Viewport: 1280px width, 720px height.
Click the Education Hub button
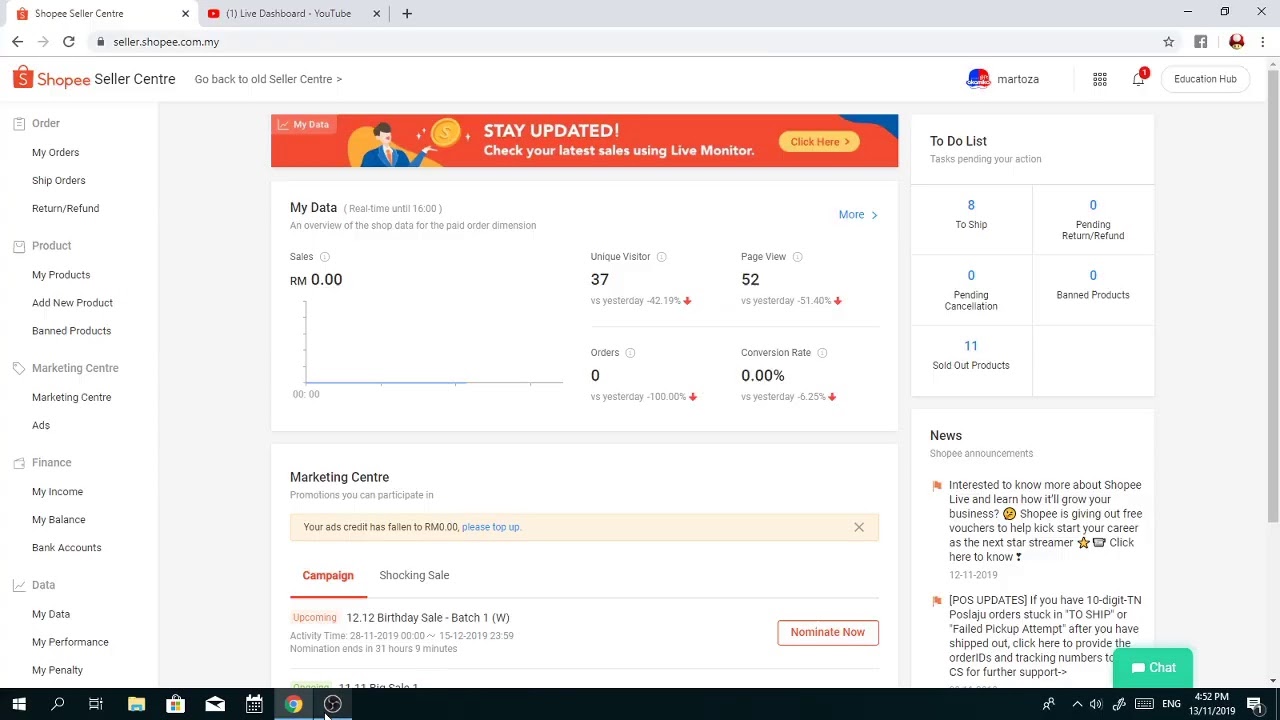(x=1205, y=79)
